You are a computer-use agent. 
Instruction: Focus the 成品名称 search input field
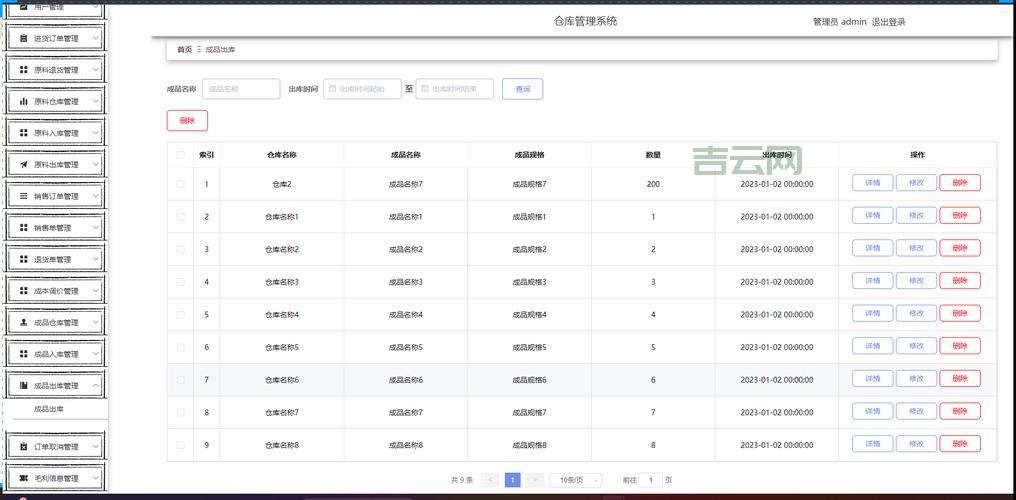(241, 89)
